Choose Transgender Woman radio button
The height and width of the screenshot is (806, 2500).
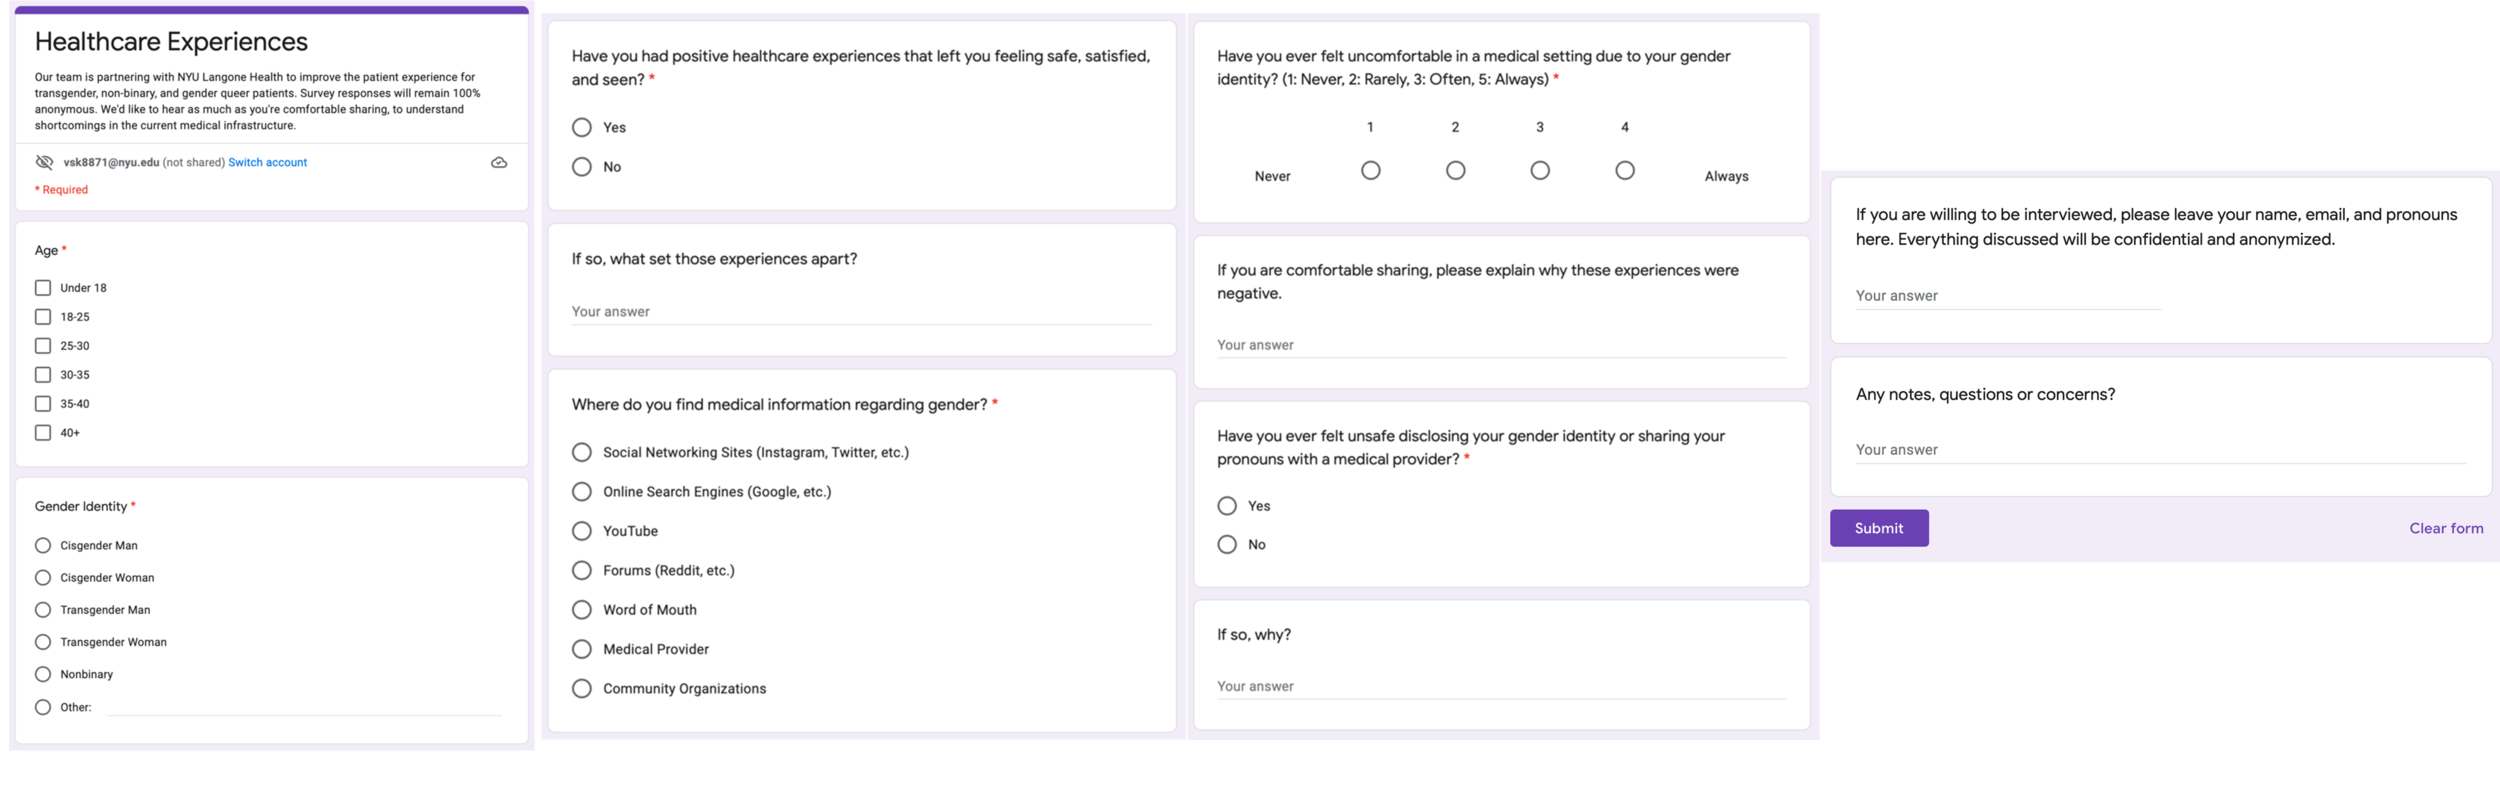point(43,642)
